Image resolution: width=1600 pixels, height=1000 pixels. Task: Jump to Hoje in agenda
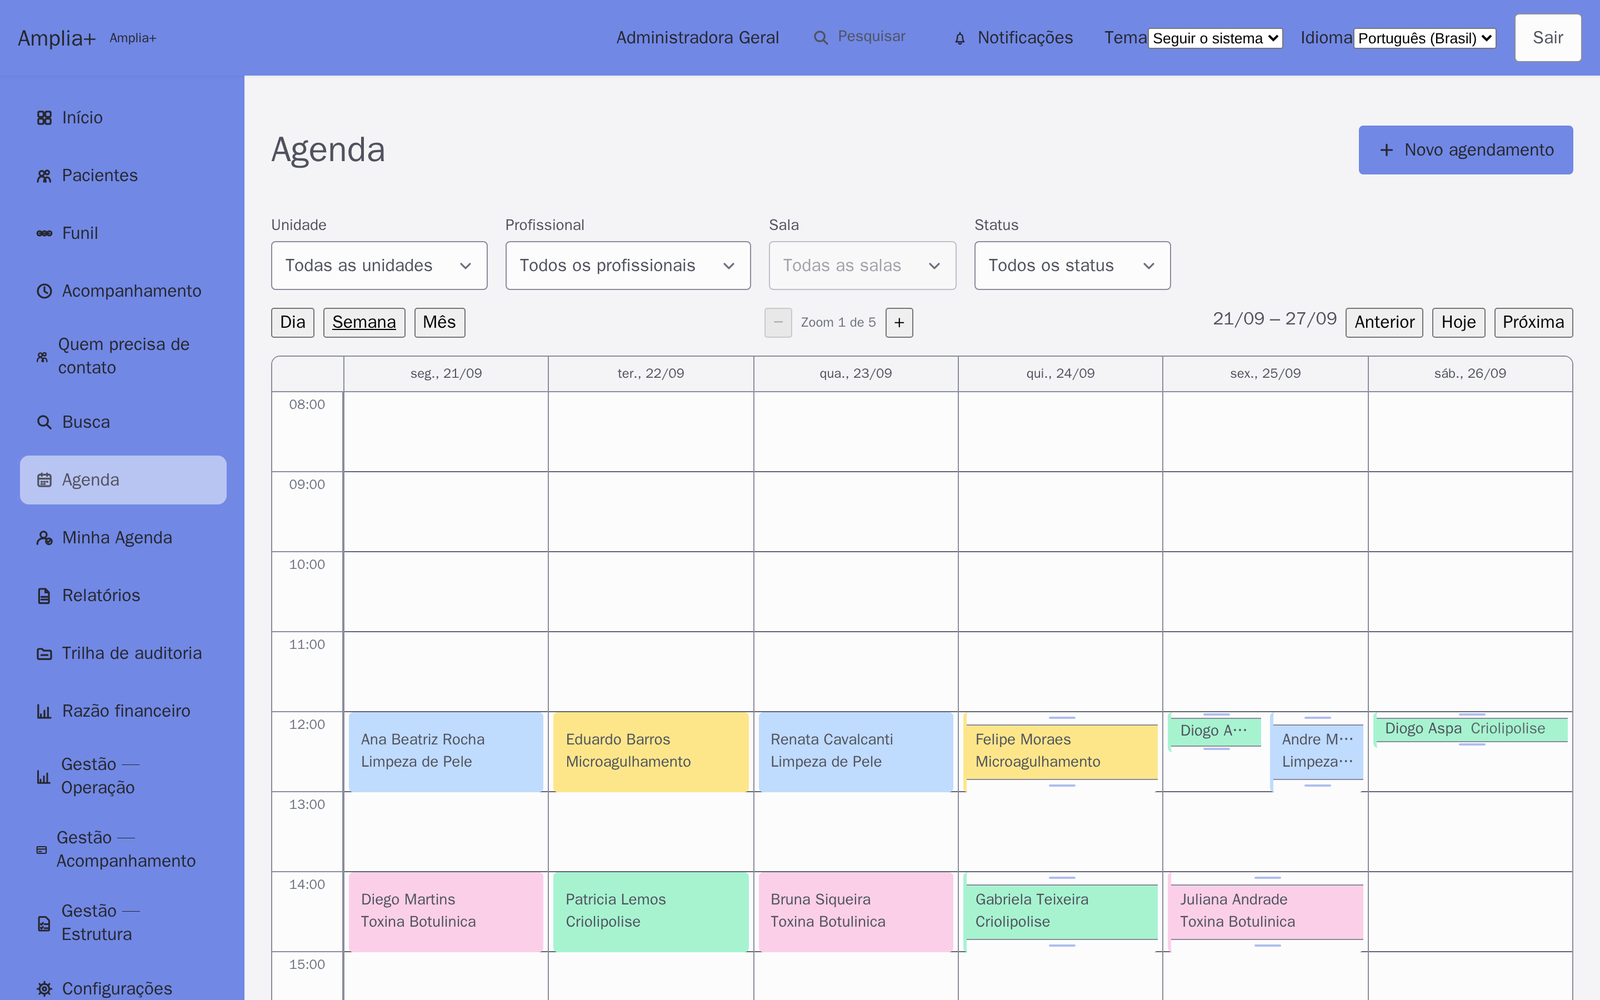point(1458,322)
